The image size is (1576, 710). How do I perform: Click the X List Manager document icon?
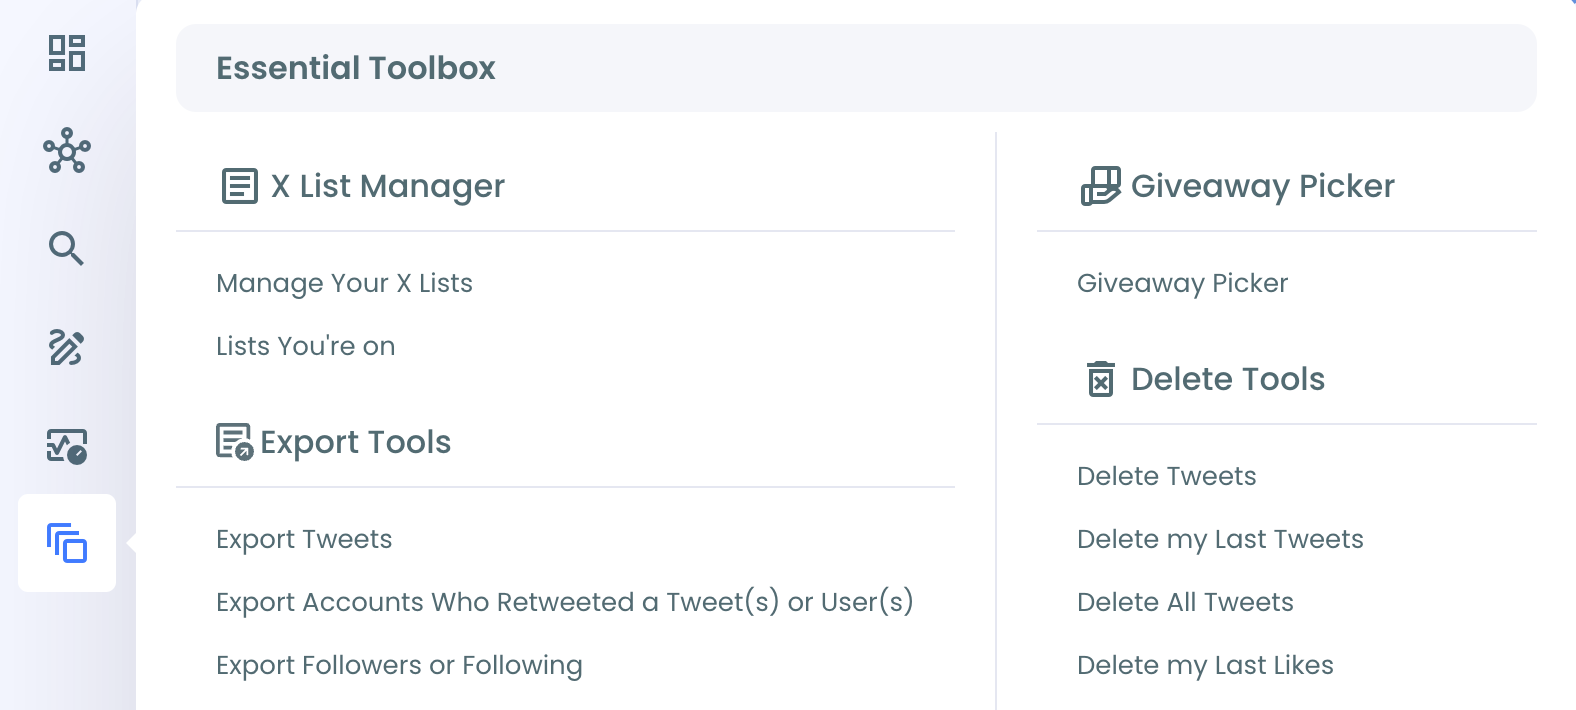click(x=240, y=186)
